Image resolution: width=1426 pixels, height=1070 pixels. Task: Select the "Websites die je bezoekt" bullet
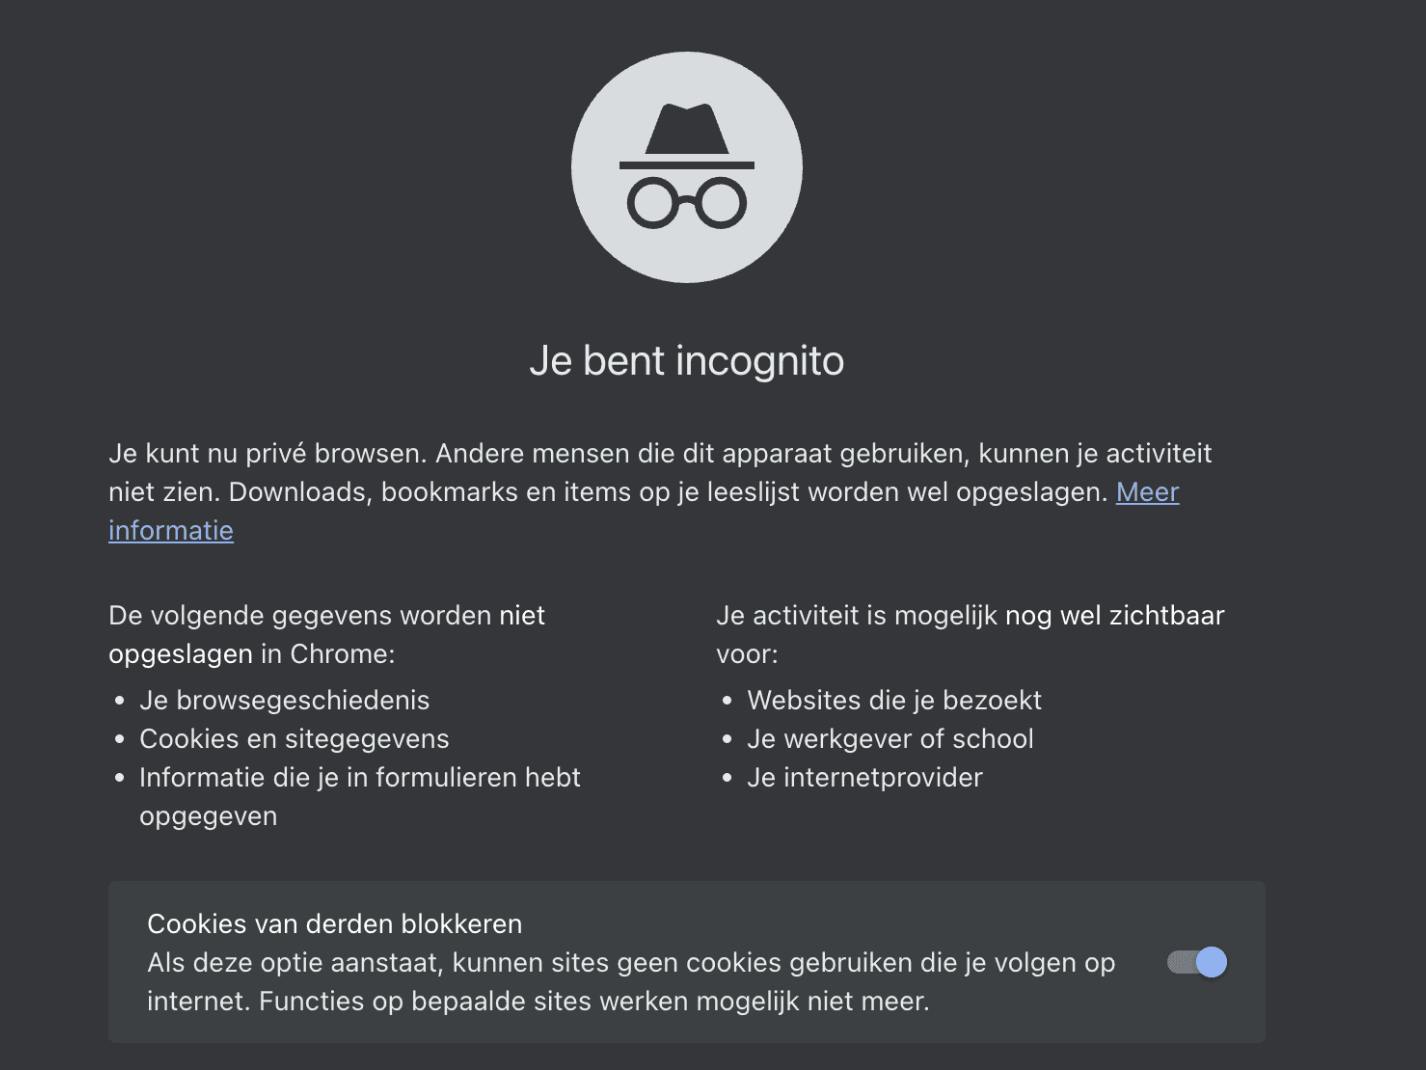click(x=894, y=700)
